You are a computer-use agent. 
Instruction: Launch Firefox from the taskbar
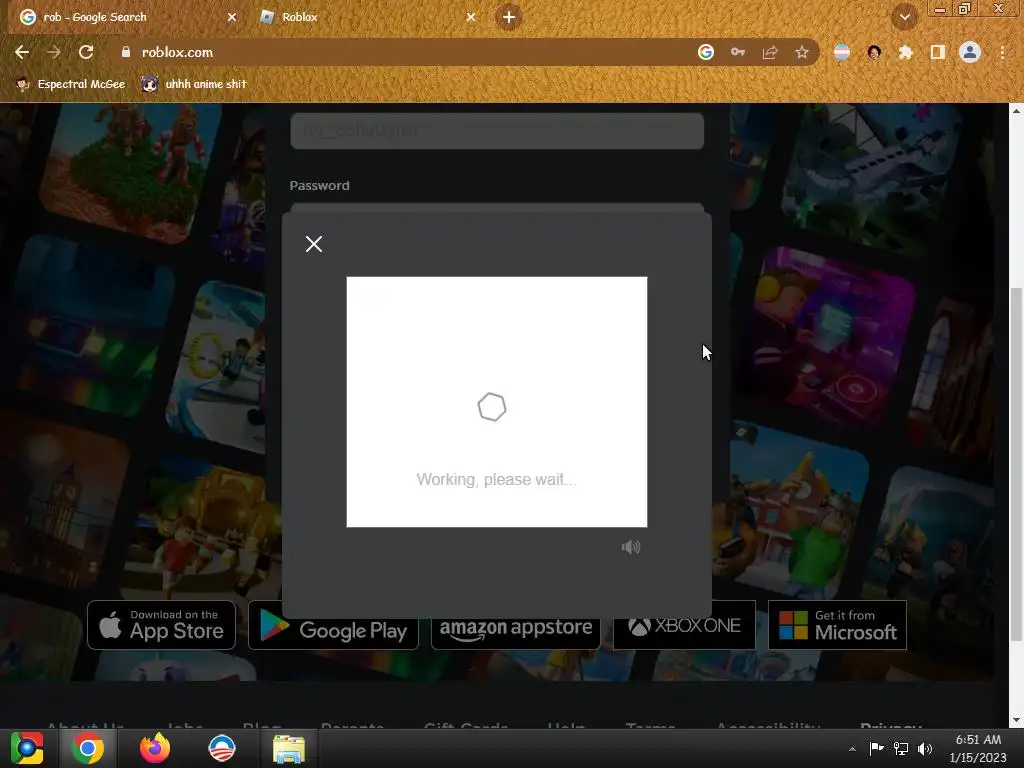pos(155,748)
